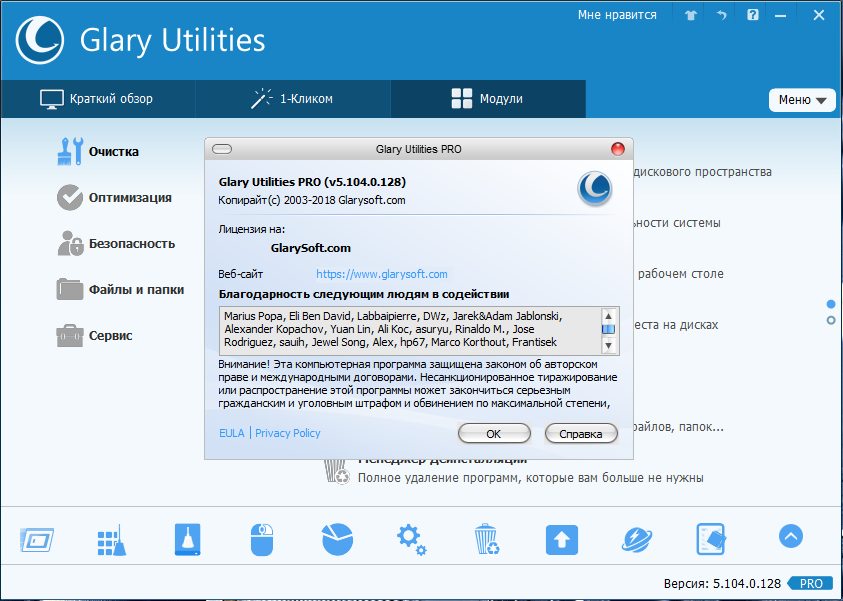
Task: Open the EULA link
Action: point(232,433)
